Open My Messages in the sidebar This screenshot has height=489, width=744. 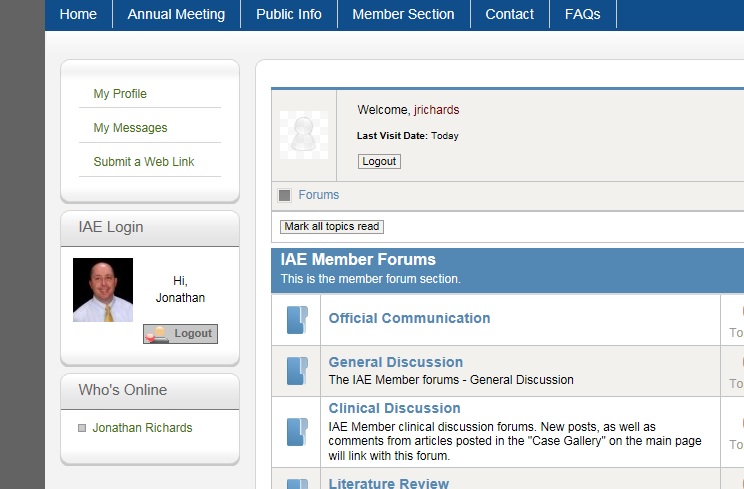tap(130, 128)
